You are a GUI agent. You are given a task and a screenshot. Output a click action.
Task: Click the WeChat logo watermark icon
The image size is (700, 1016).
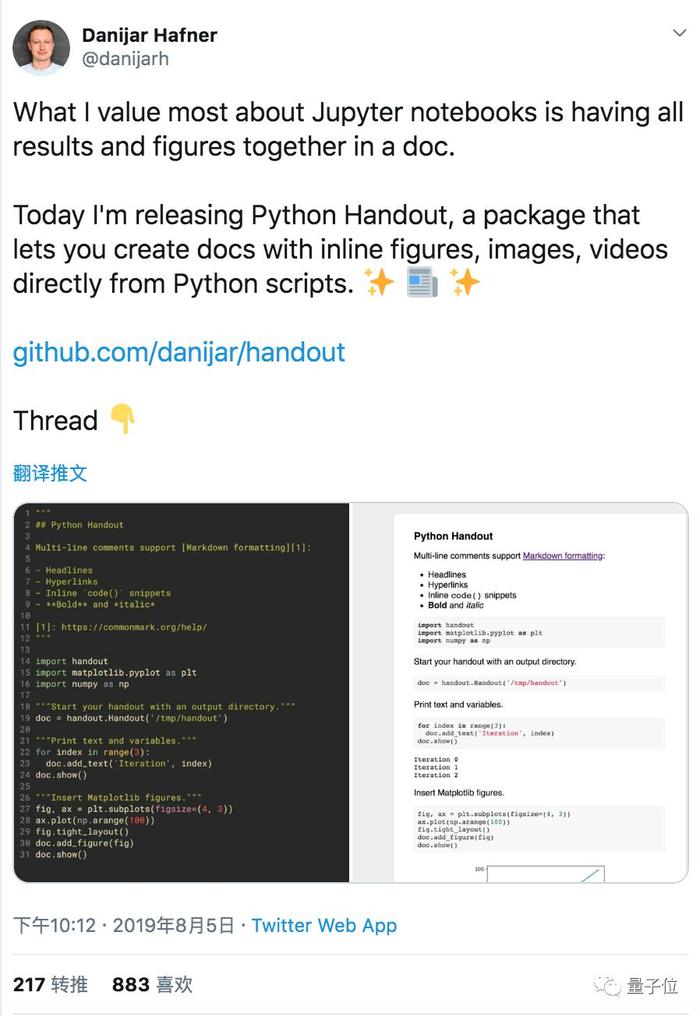607,986
